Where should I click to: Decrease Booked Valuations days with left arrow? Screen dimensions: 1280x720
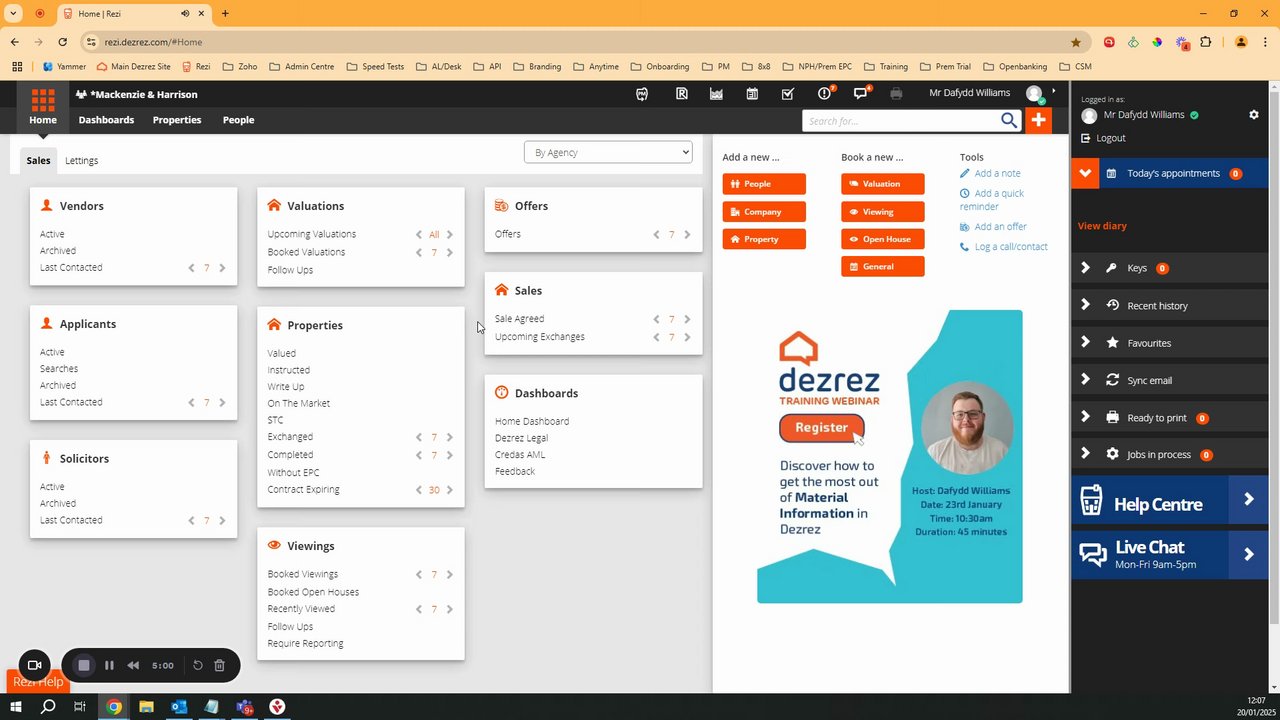point(419,252)
